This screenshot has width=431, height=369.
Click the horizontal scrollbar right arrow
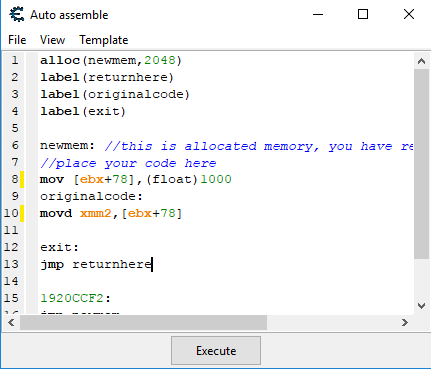[x=405, y=322]
